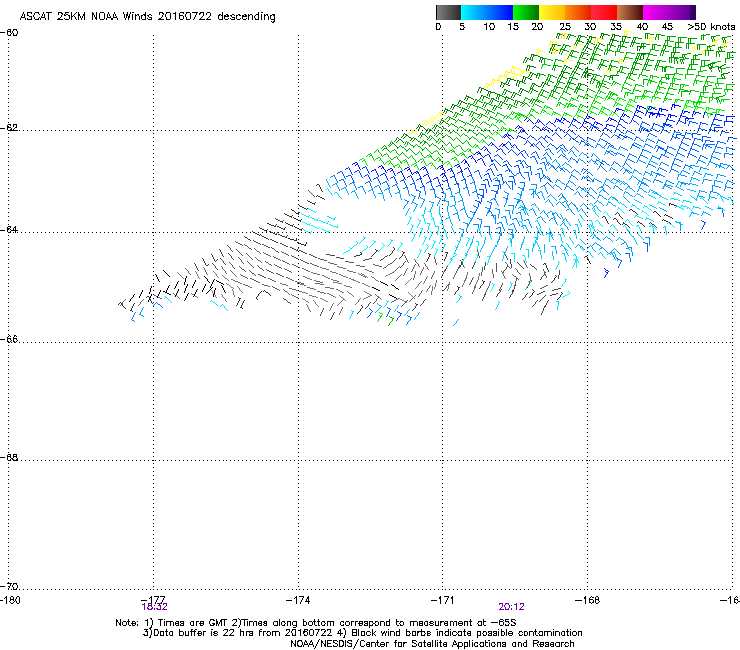Select the magenta 40-45 knots color segment

(656, 12)
